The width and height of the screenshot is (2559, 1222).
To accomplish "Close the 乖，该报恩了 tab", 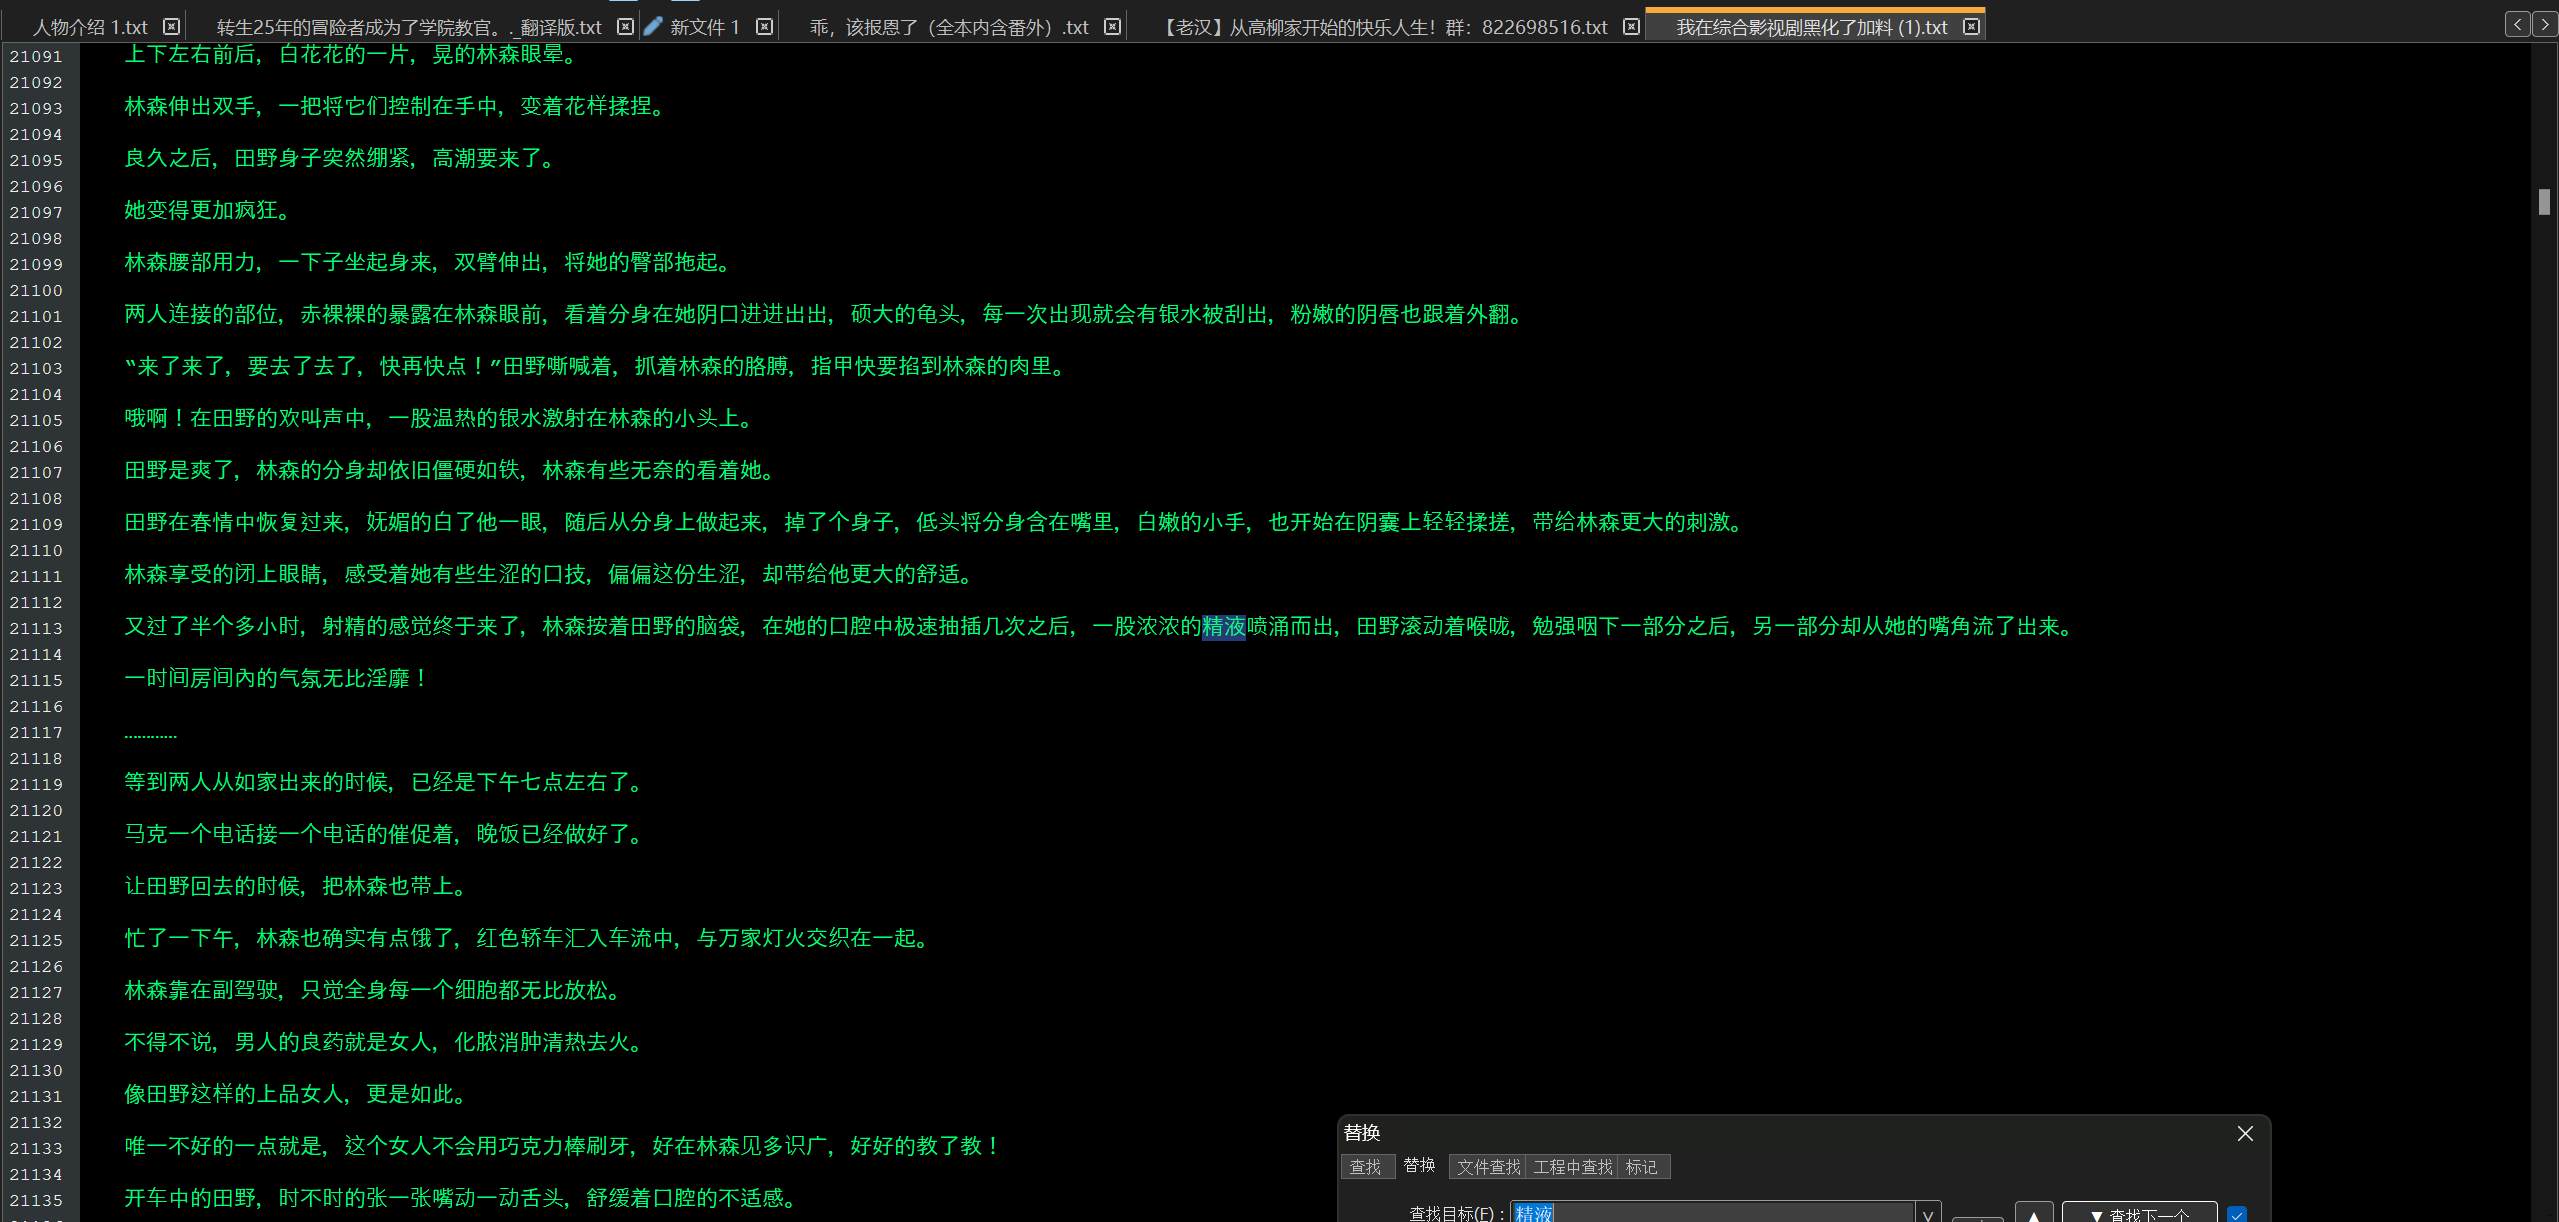I will (1112, 26).
